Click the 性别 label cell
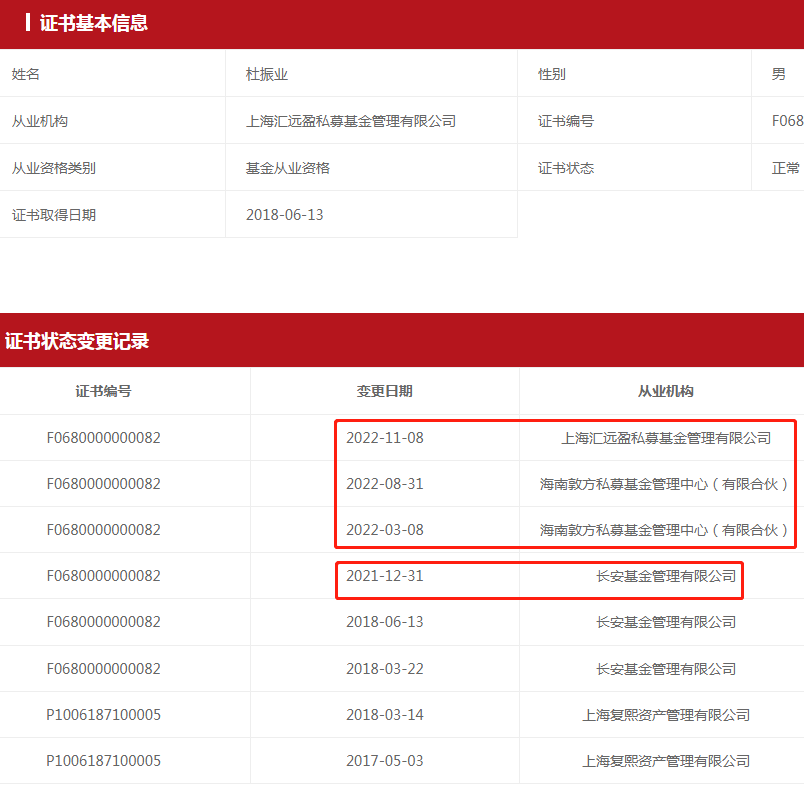The height and width of the screenshot is (791, 804). [552, 74]
